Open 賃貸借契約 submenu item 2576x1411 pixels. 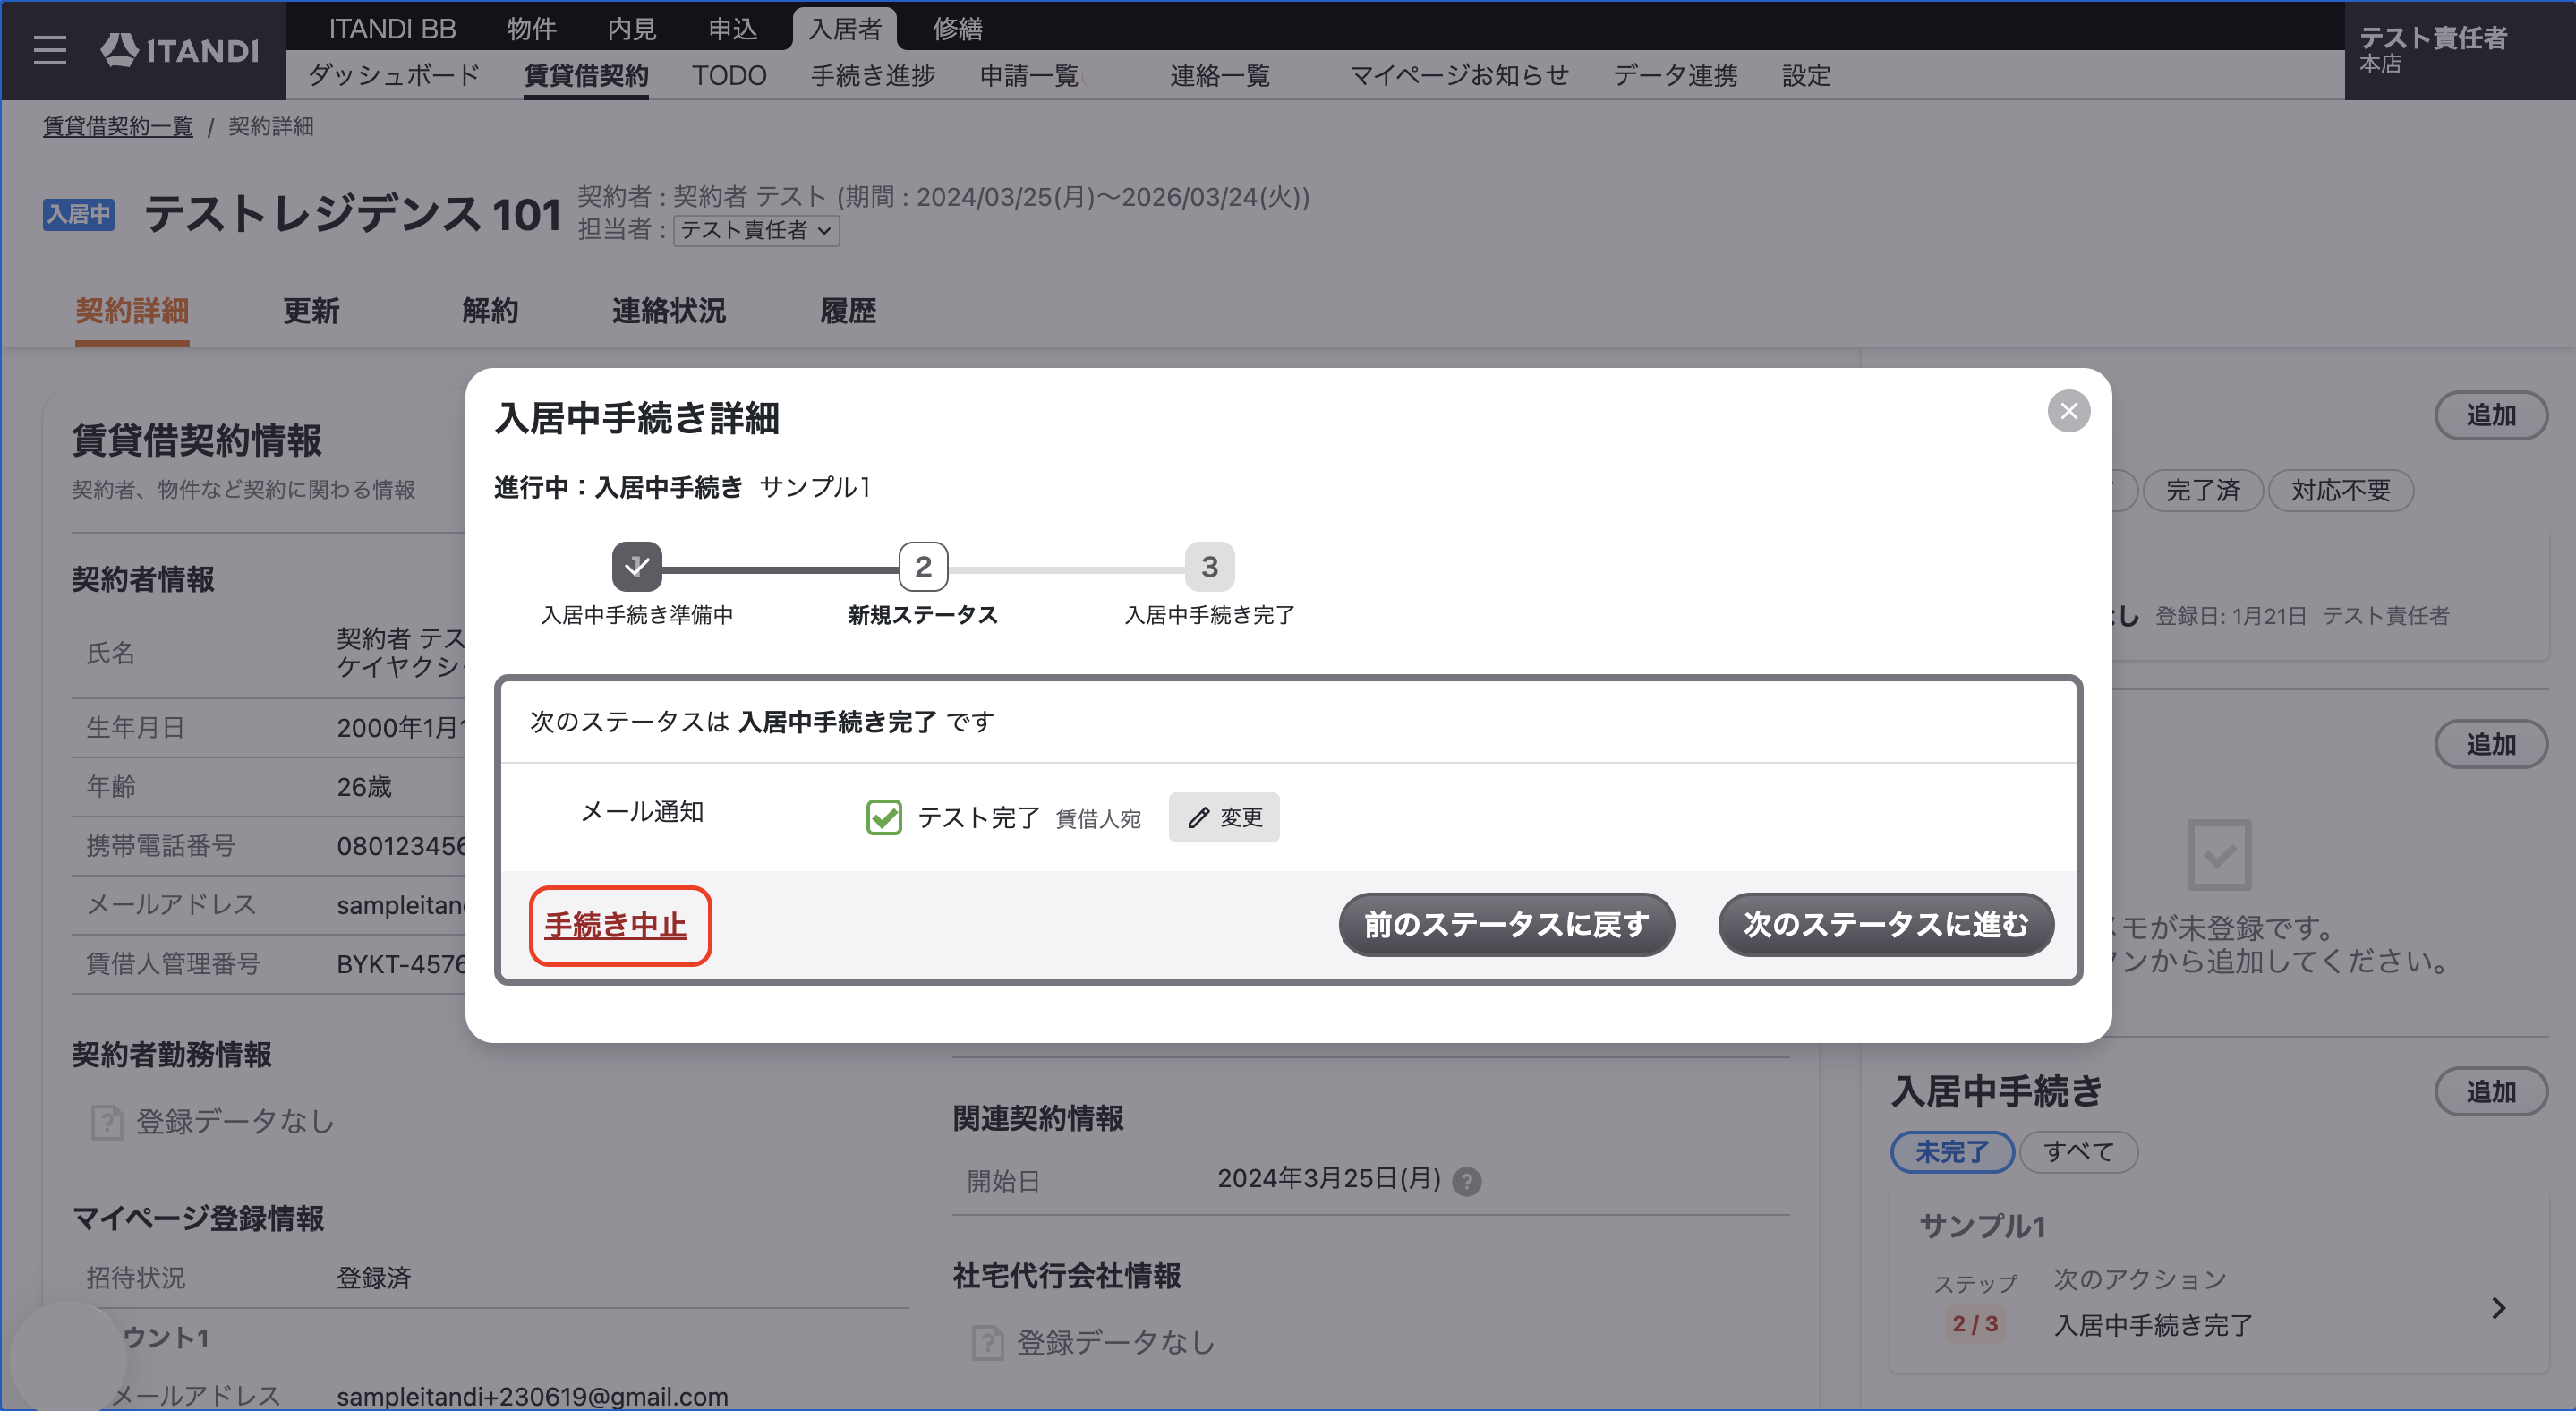[586, 75]
